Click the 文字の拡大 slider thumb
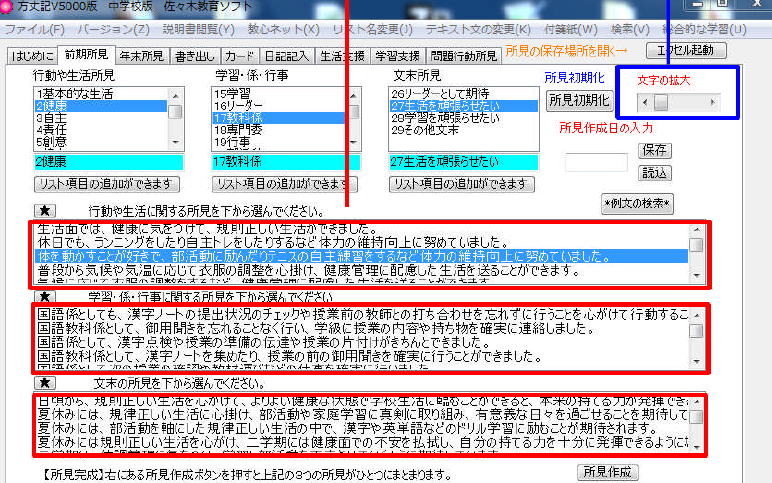772x483 pixels. [x=661, y=102]
